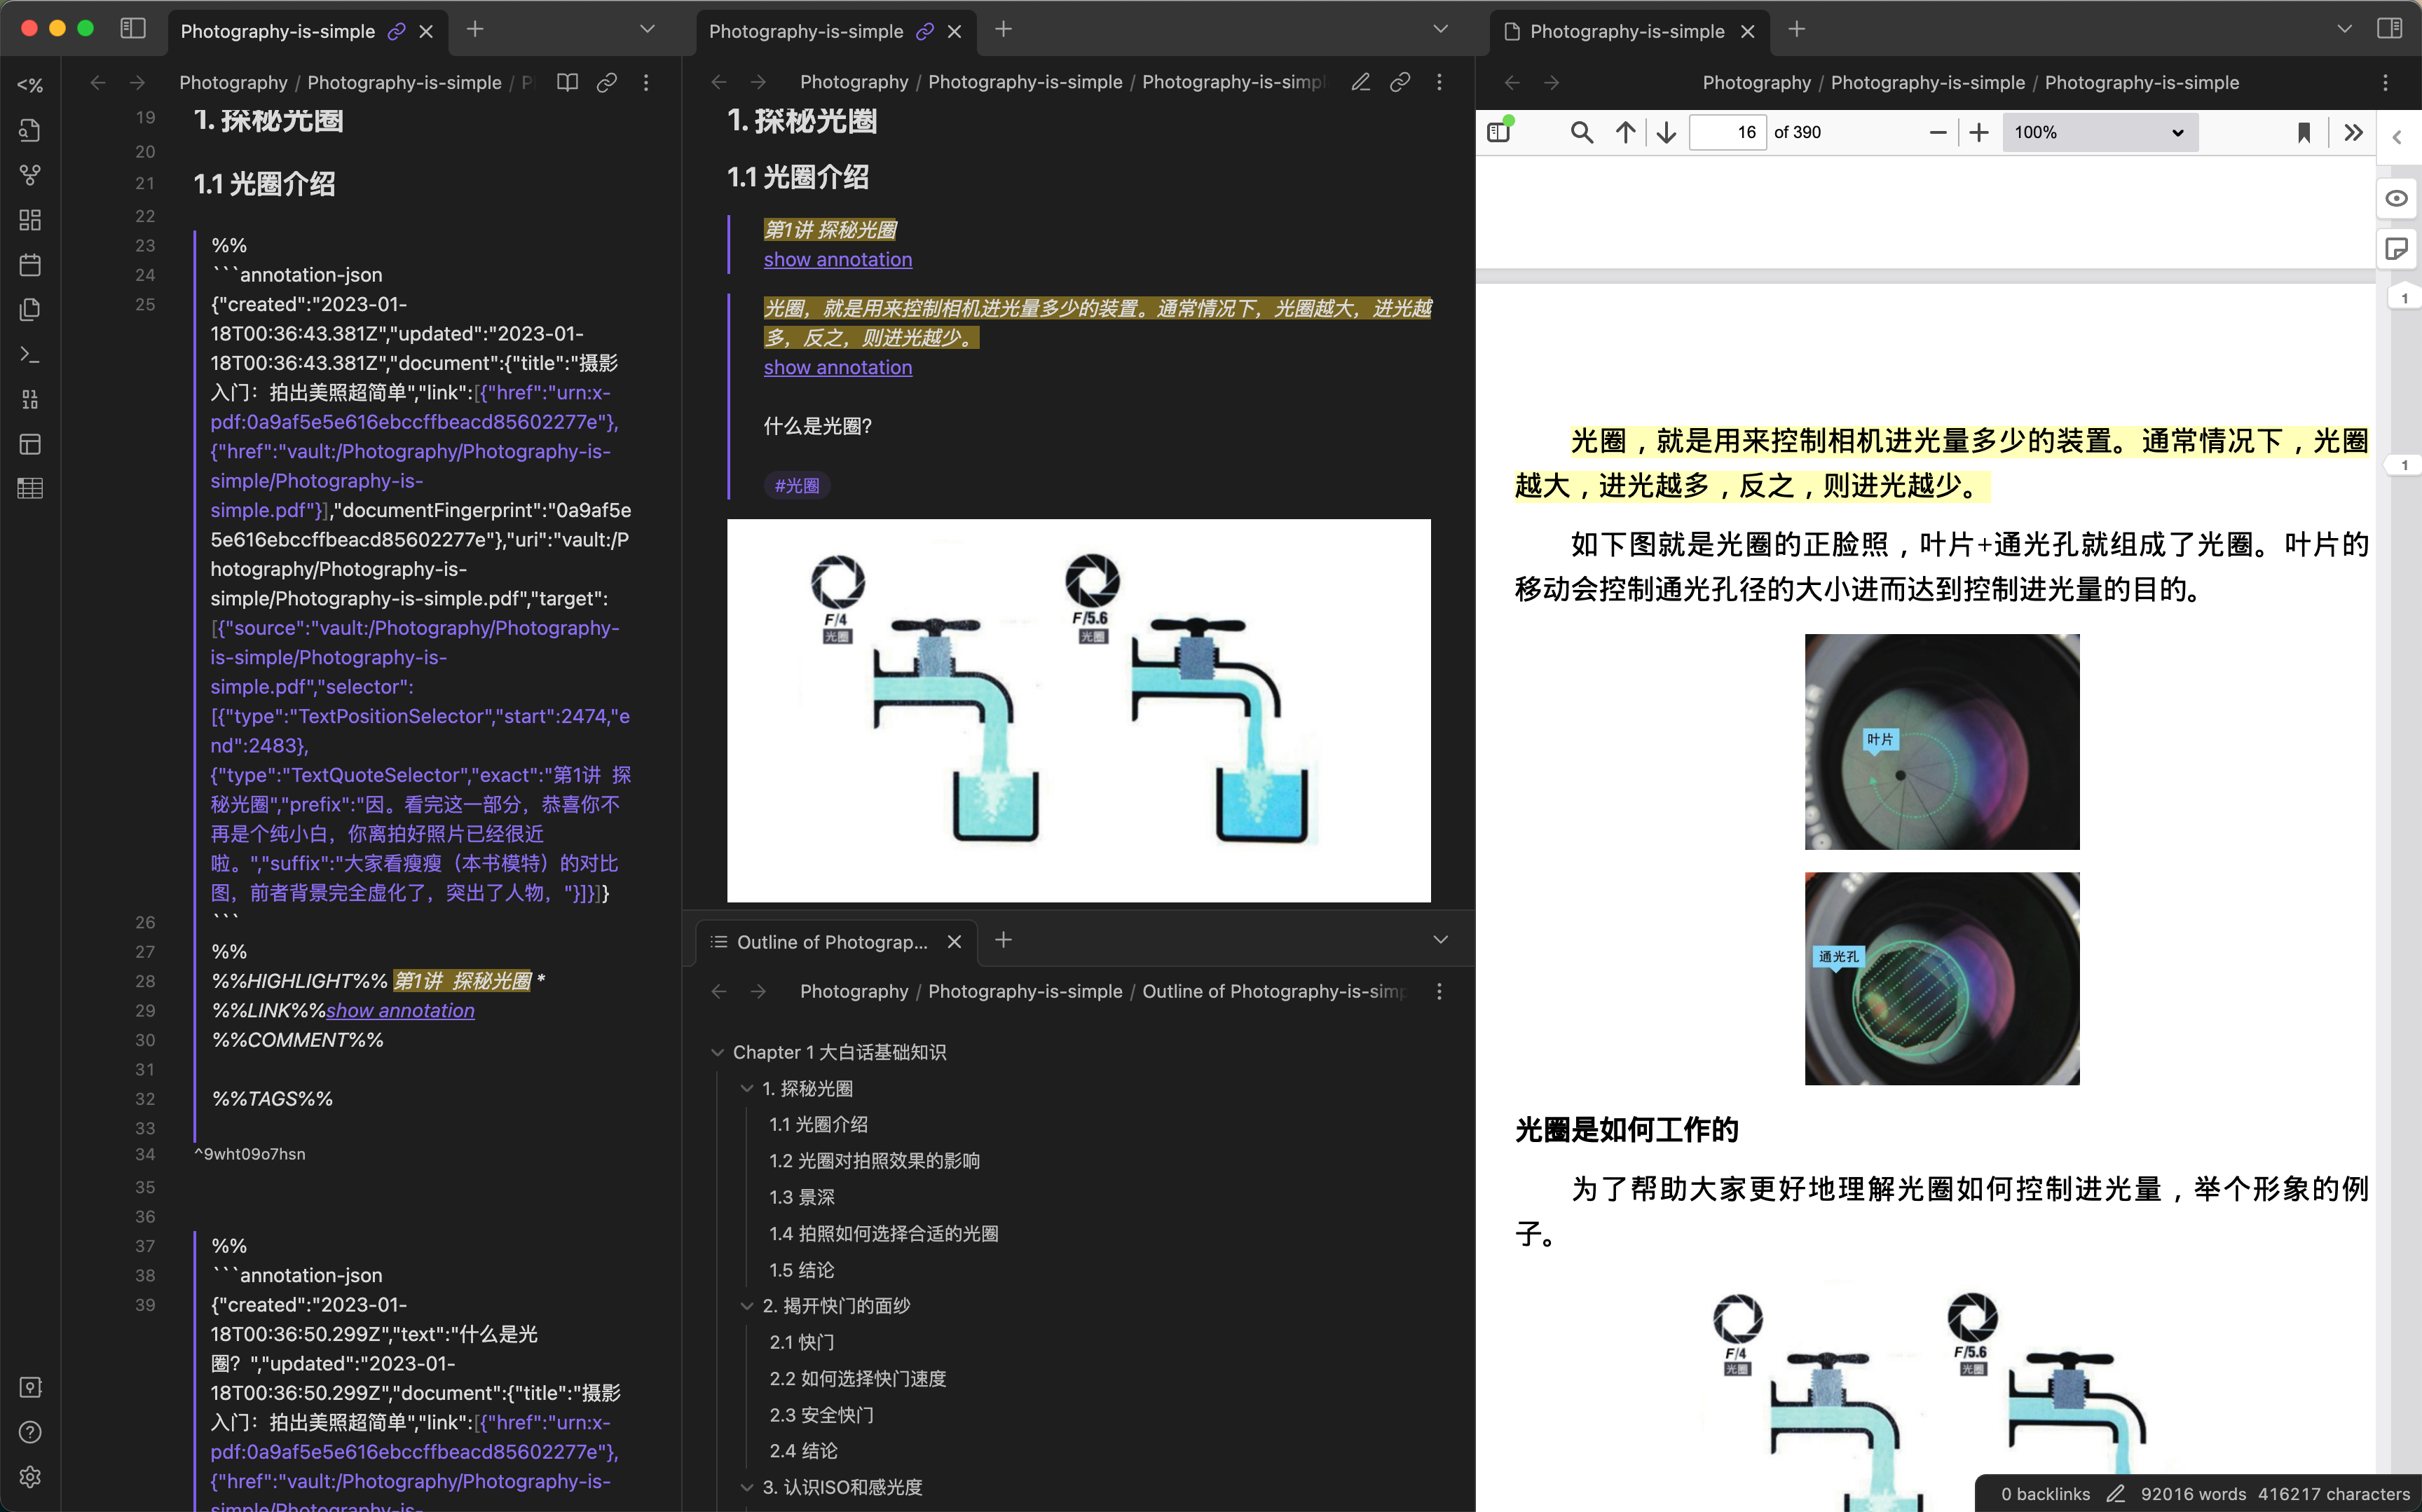Open quick switcher icon in left ribbon
This screenshot has width=2422, height=1512.
(x=30, y=130)
